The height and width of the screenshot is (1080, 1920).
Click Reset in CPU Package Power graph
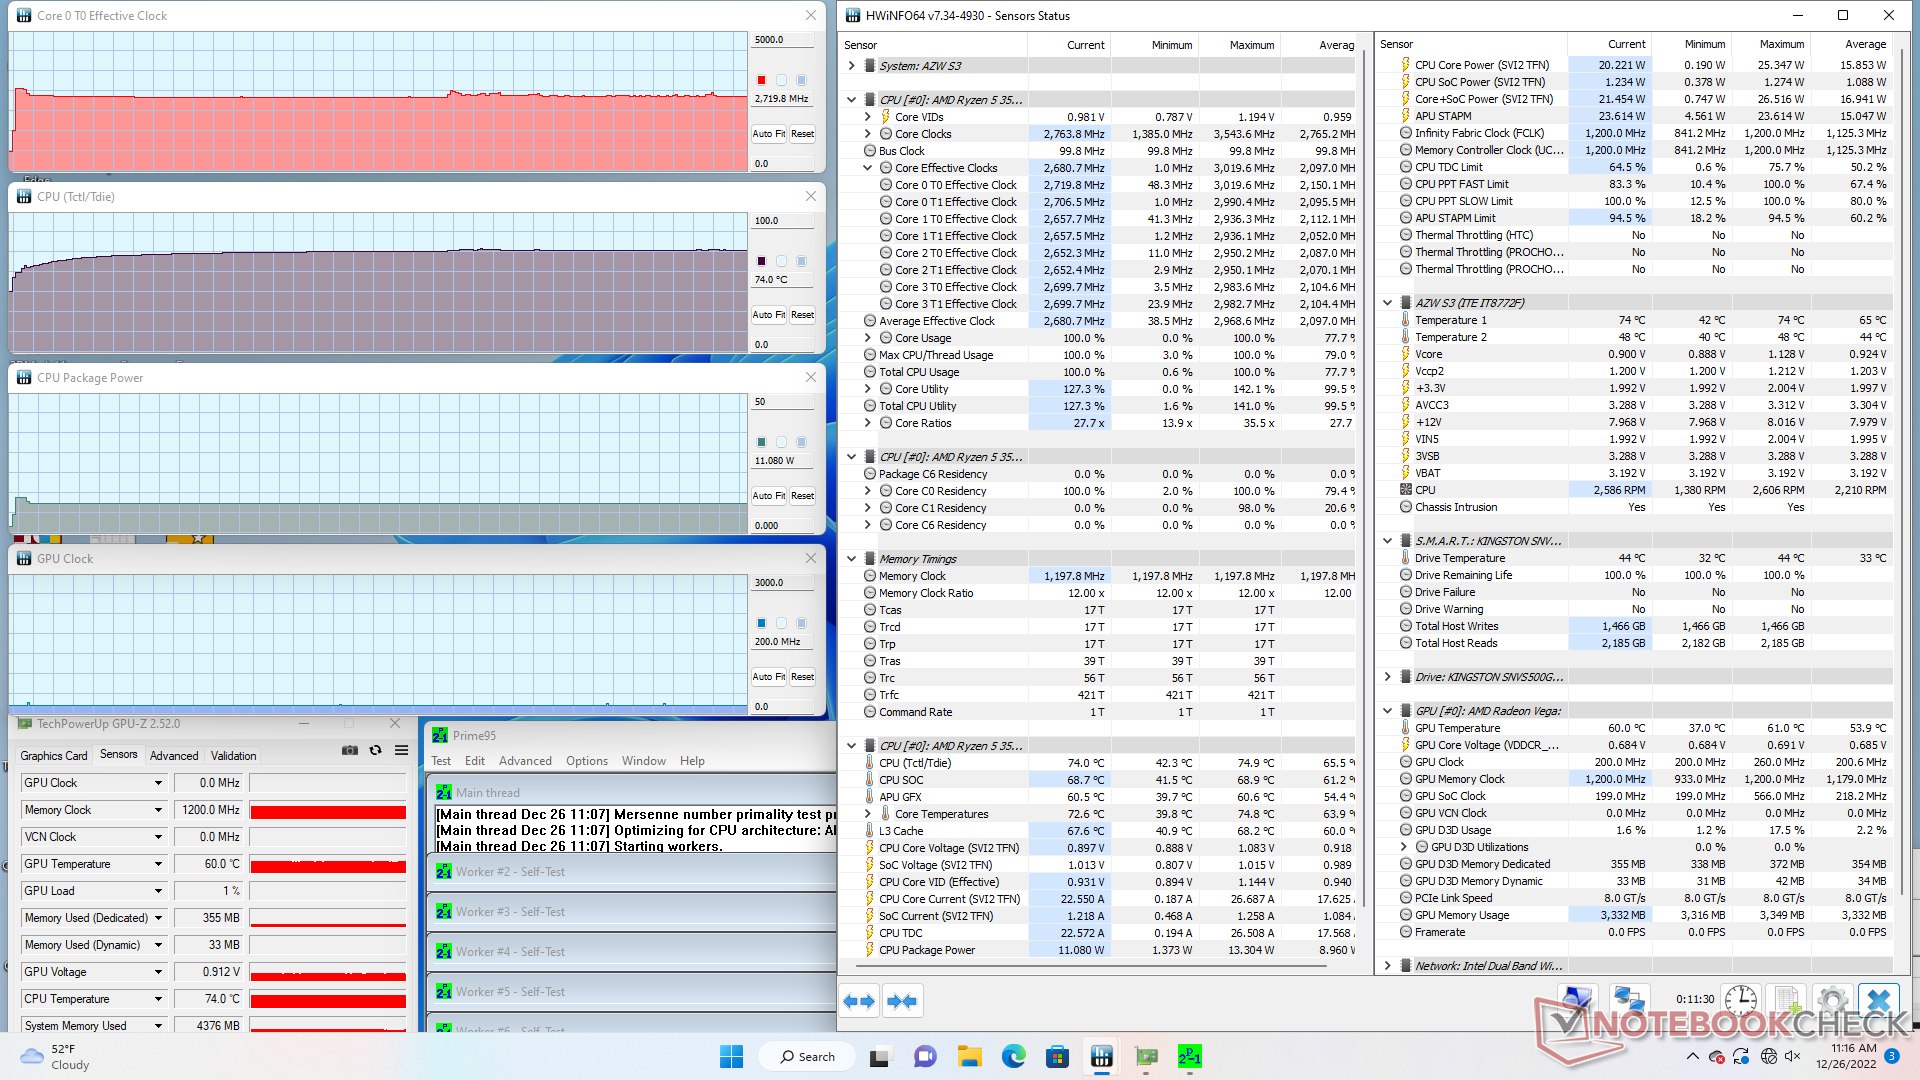[802, 496]
